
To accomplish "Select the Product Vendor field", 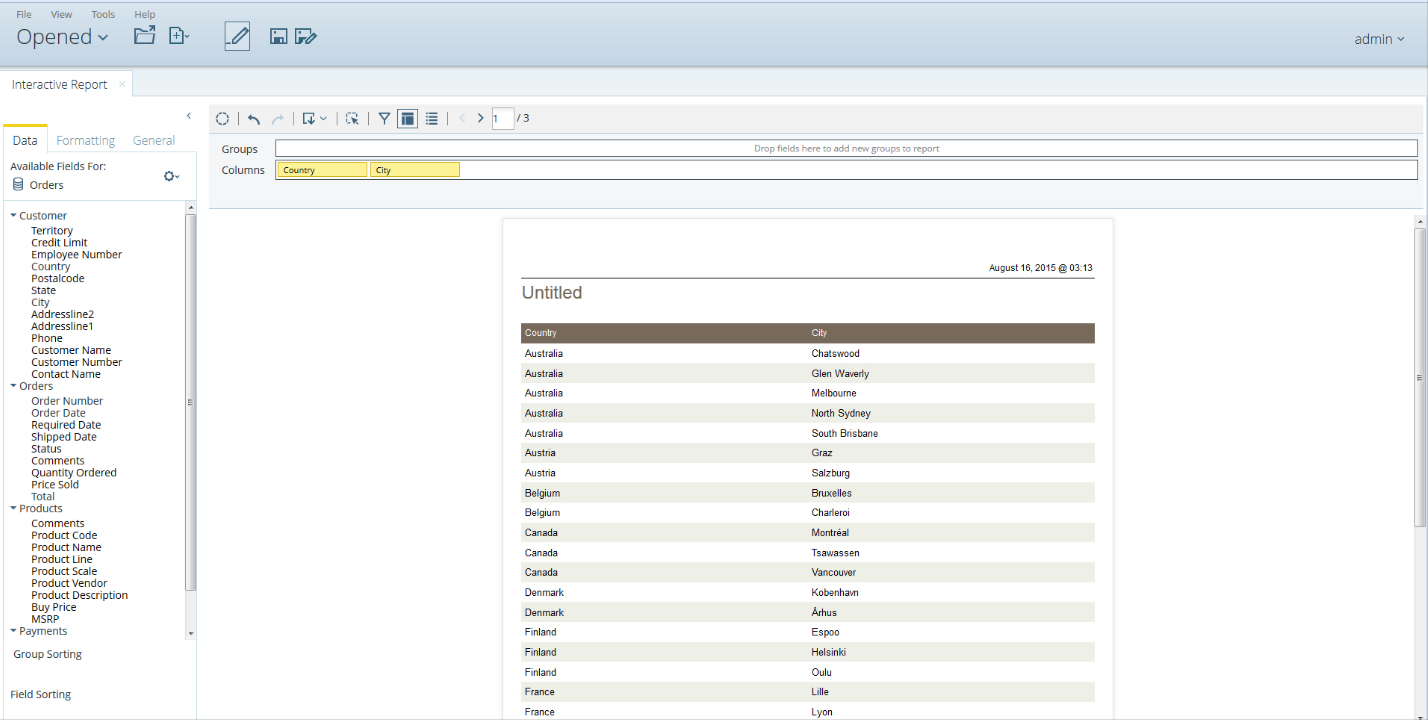I will coord(69,584).
